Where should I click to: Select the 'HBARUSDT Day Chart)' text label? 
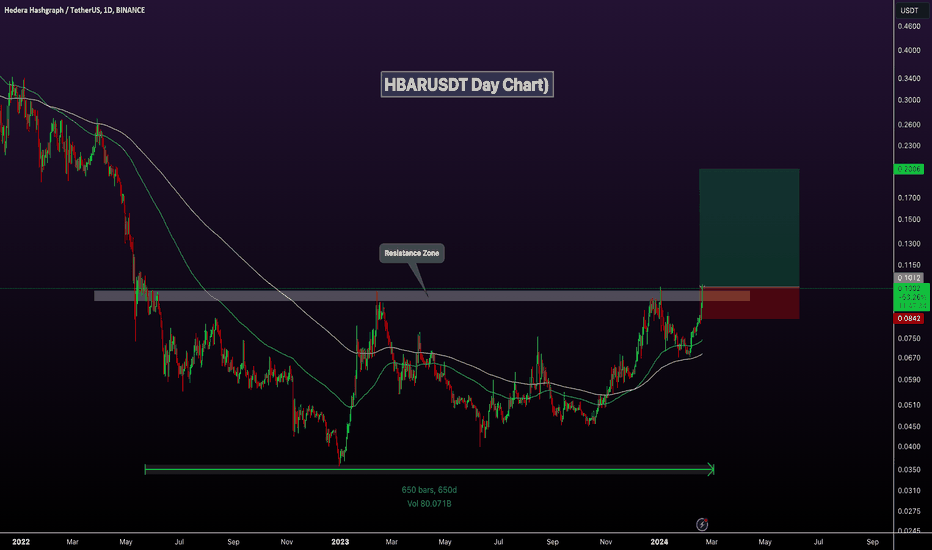467,84
